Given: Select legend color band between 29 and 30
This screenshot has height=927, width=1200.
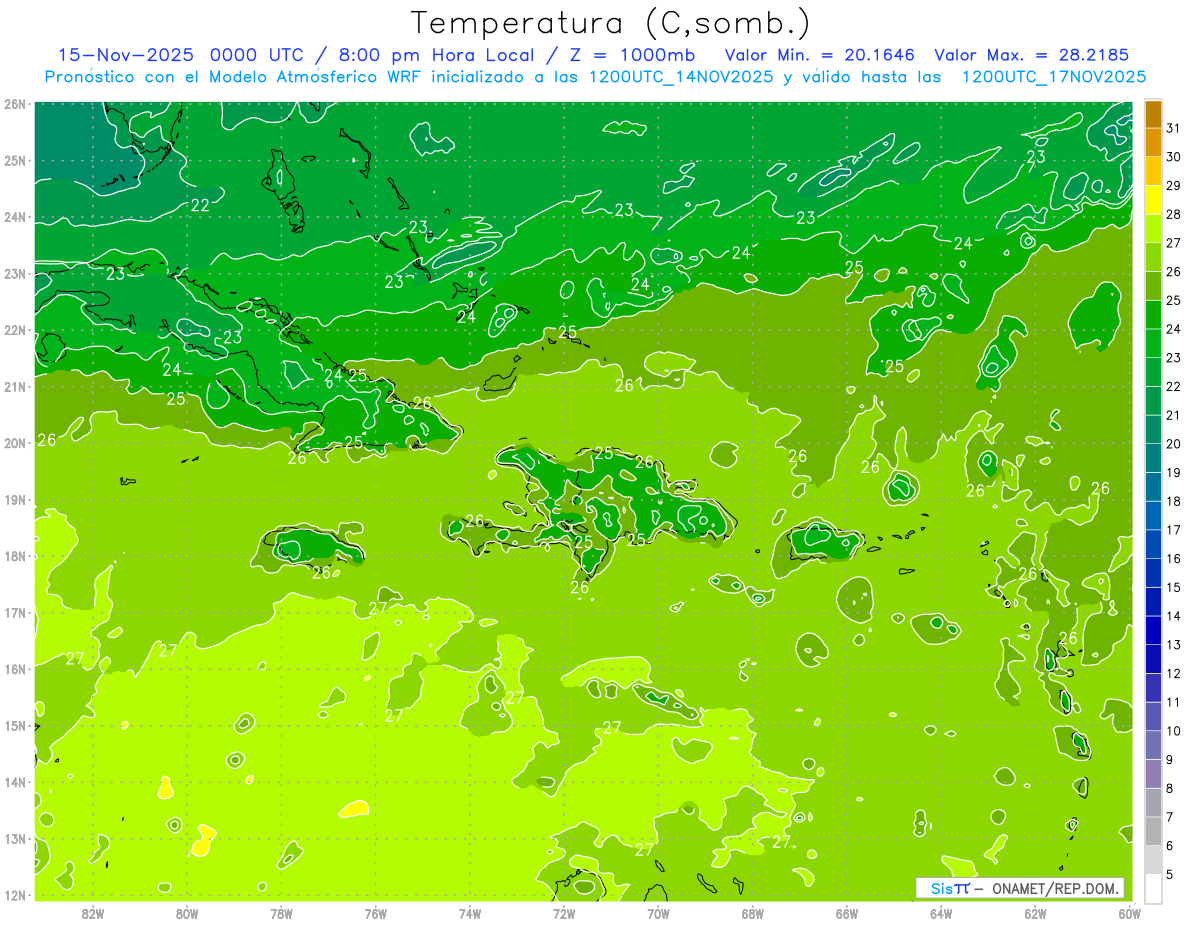Looking at the screenshot, I should (1153, 171).
